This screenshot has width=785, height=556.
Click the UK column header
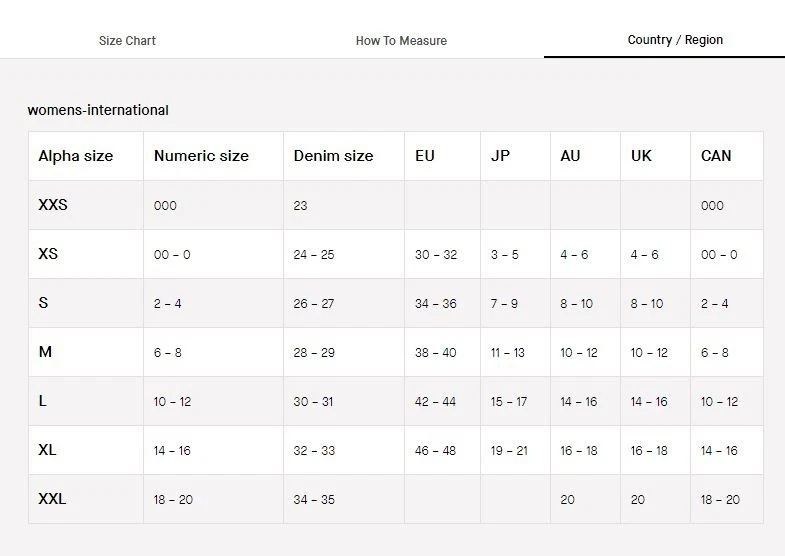641,156
